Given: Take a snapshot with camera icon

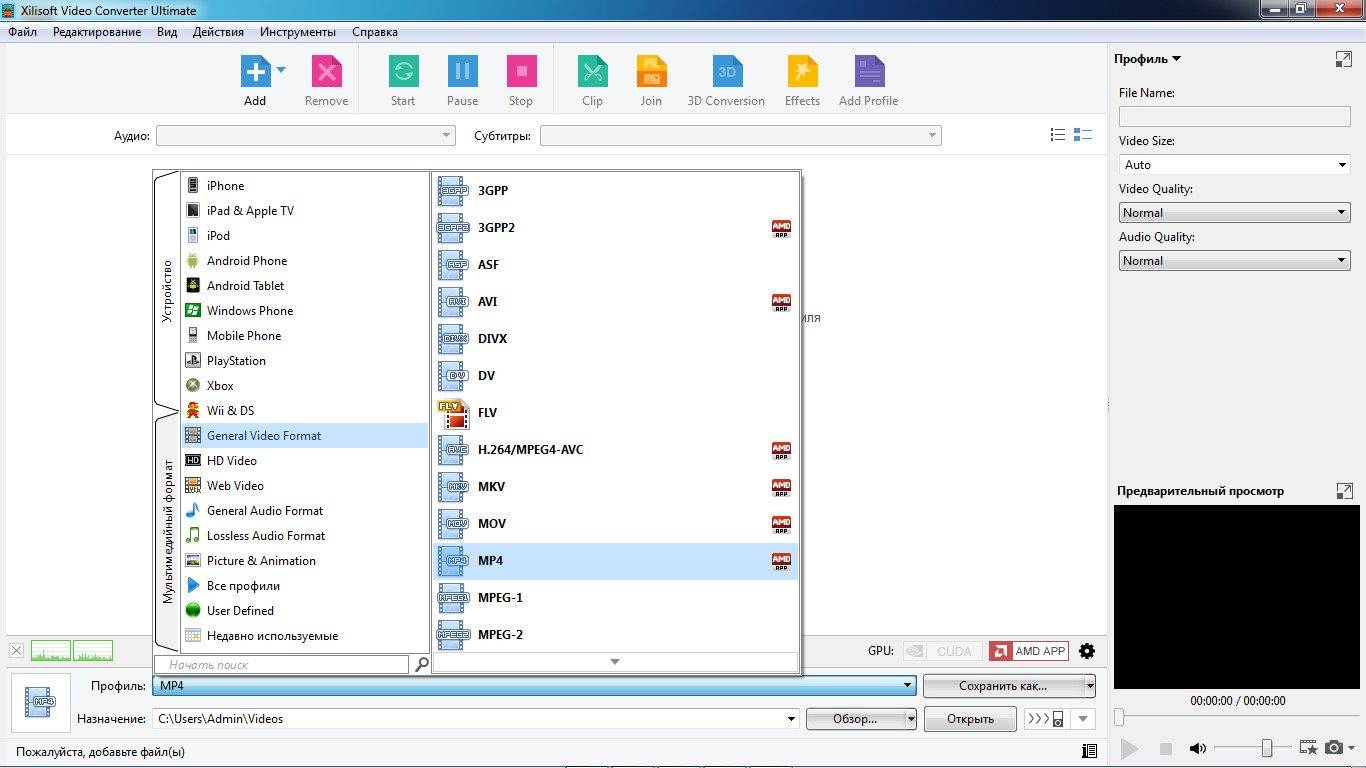Looking at the screenshot, I should pos(1334,748).
